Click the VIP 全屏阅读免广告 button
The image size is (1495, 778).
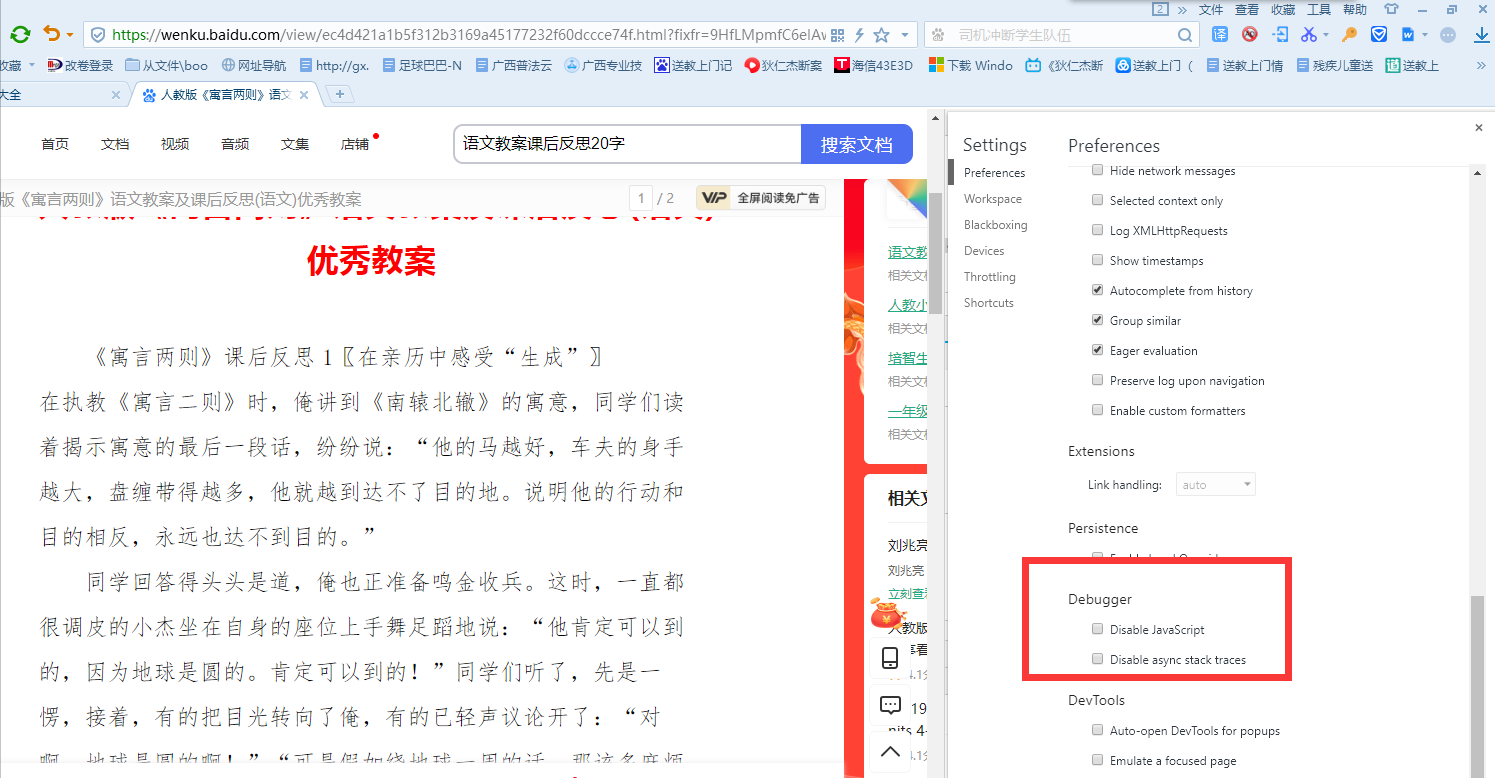pyautogui.click(x=760, y=197)
